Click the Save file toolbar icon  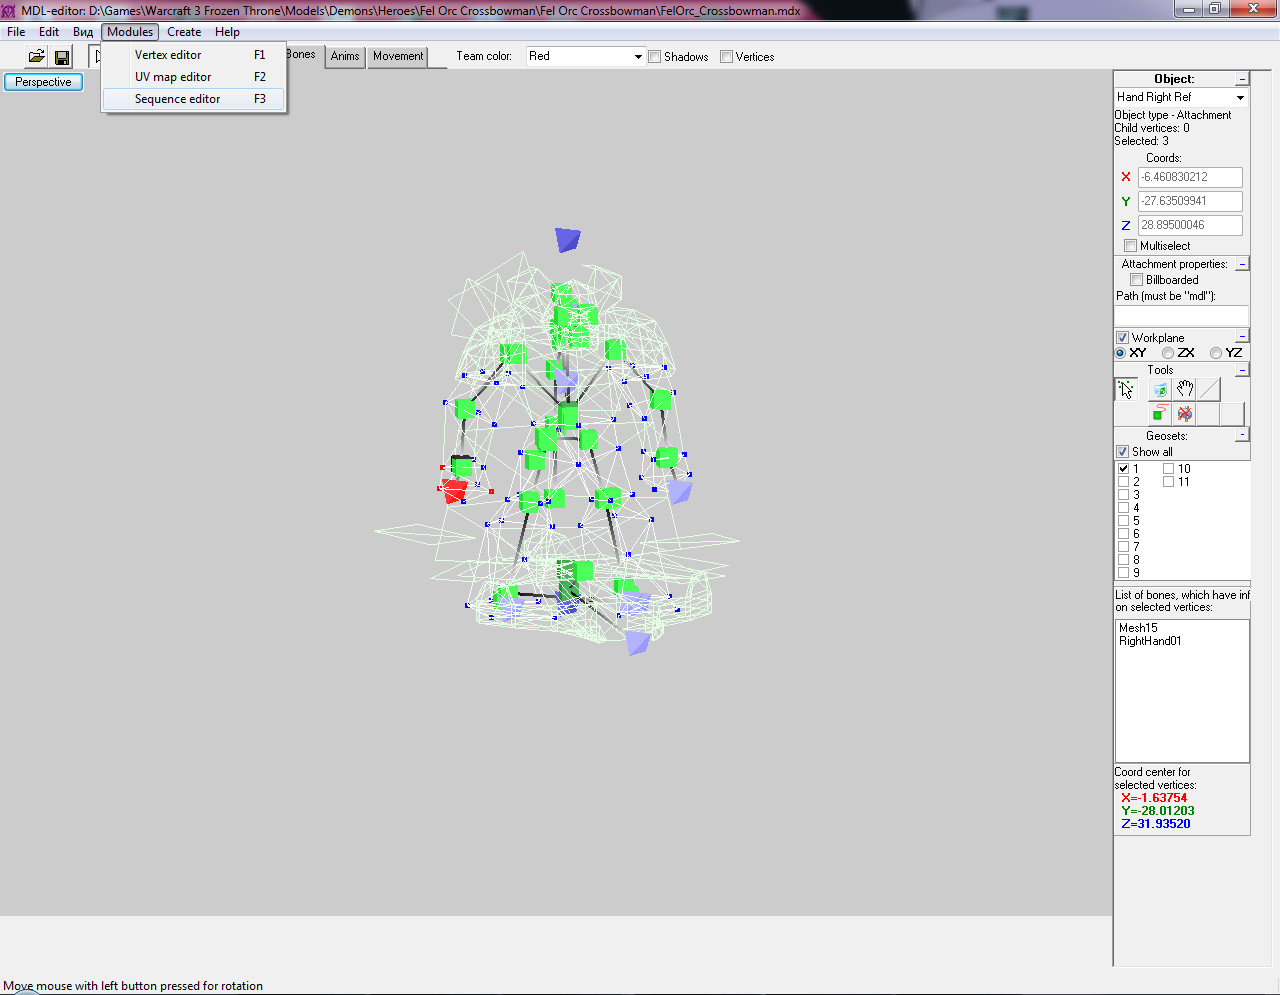click(x=61, y=57)
